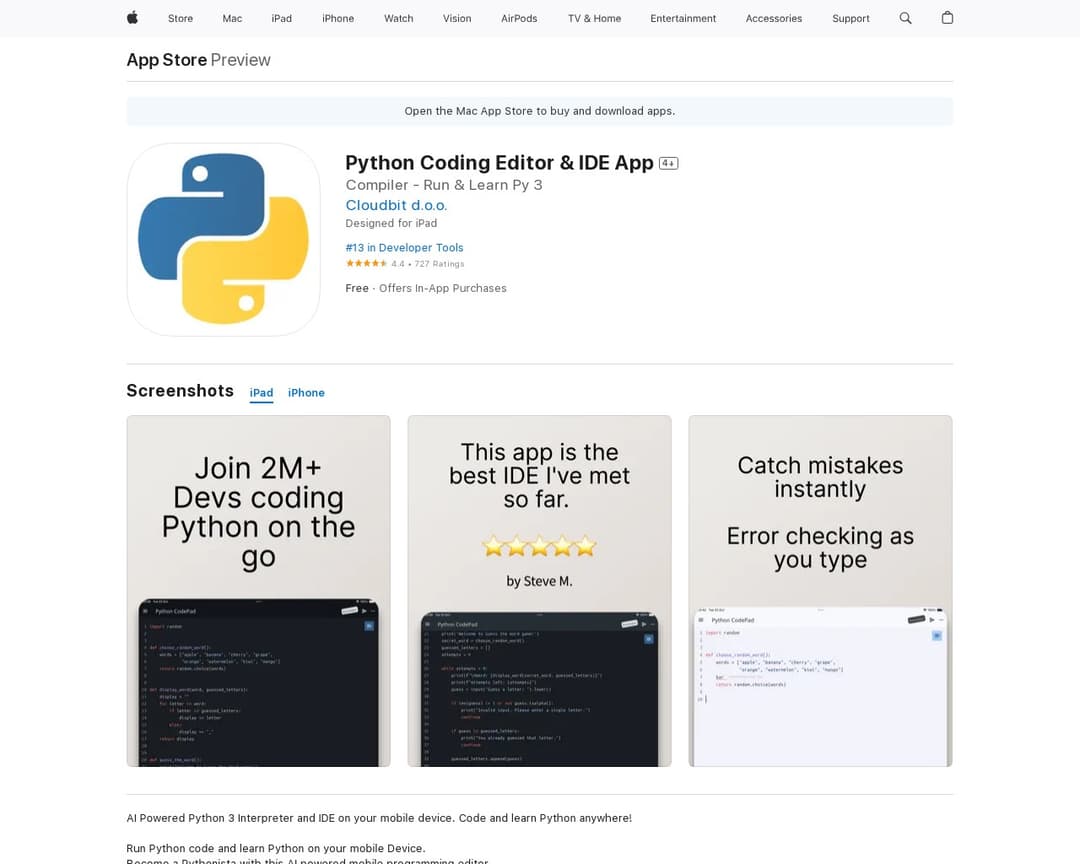Open 'best IDE I've met' screenshot
This screenshot has height=864, width=1080.
point(539,591)
